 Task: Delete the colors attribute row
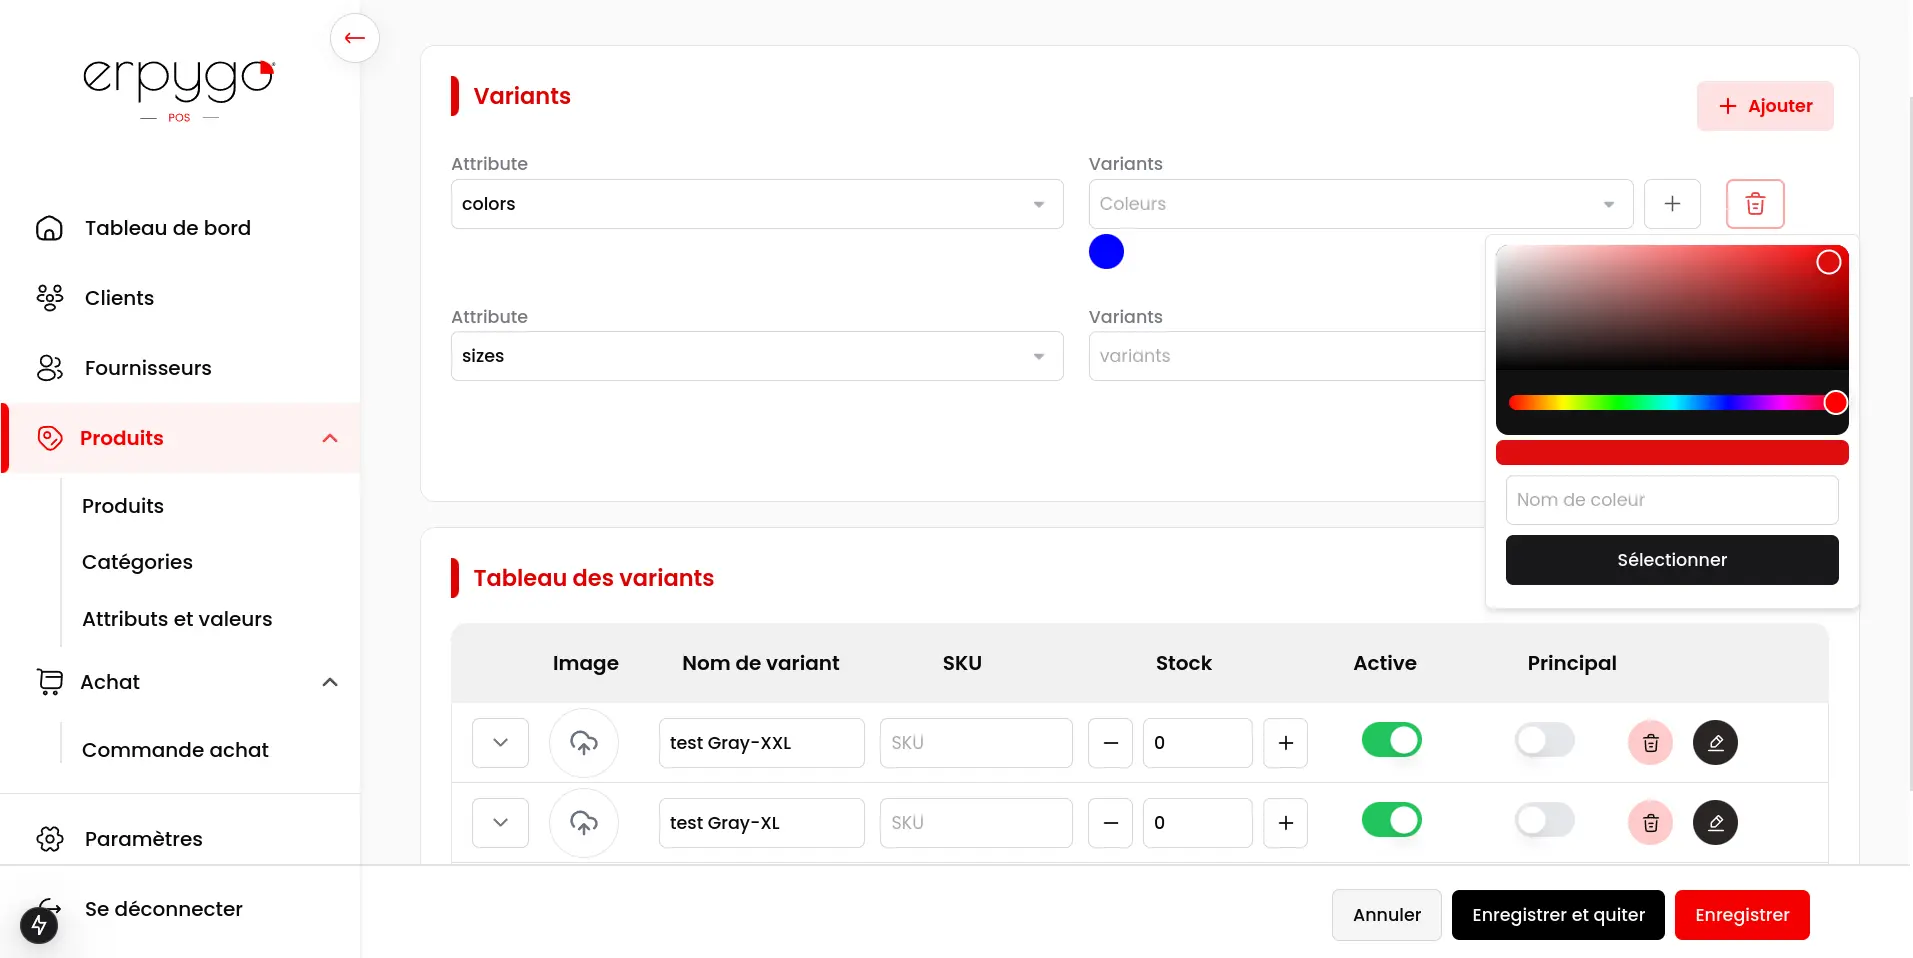pos(1754,204)
